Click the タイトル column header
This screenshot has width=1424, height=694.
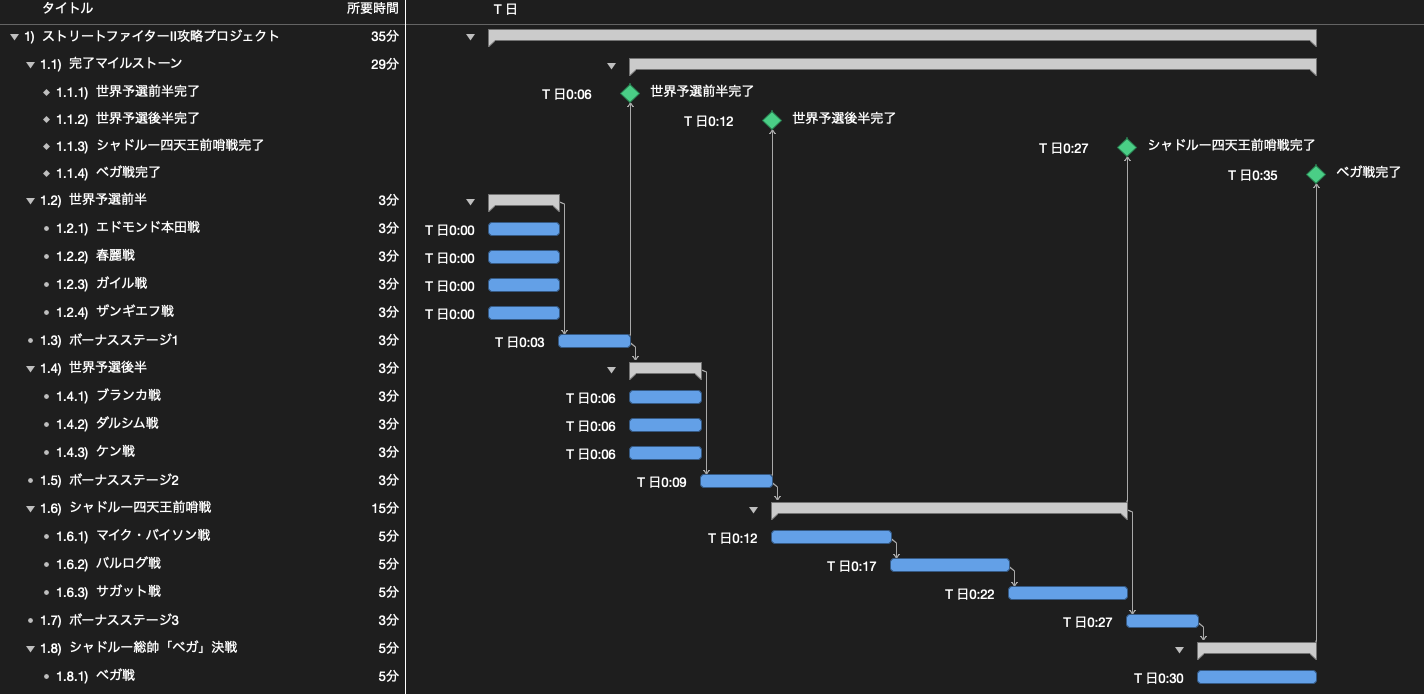pyautogui.click(x=68, y=9)
